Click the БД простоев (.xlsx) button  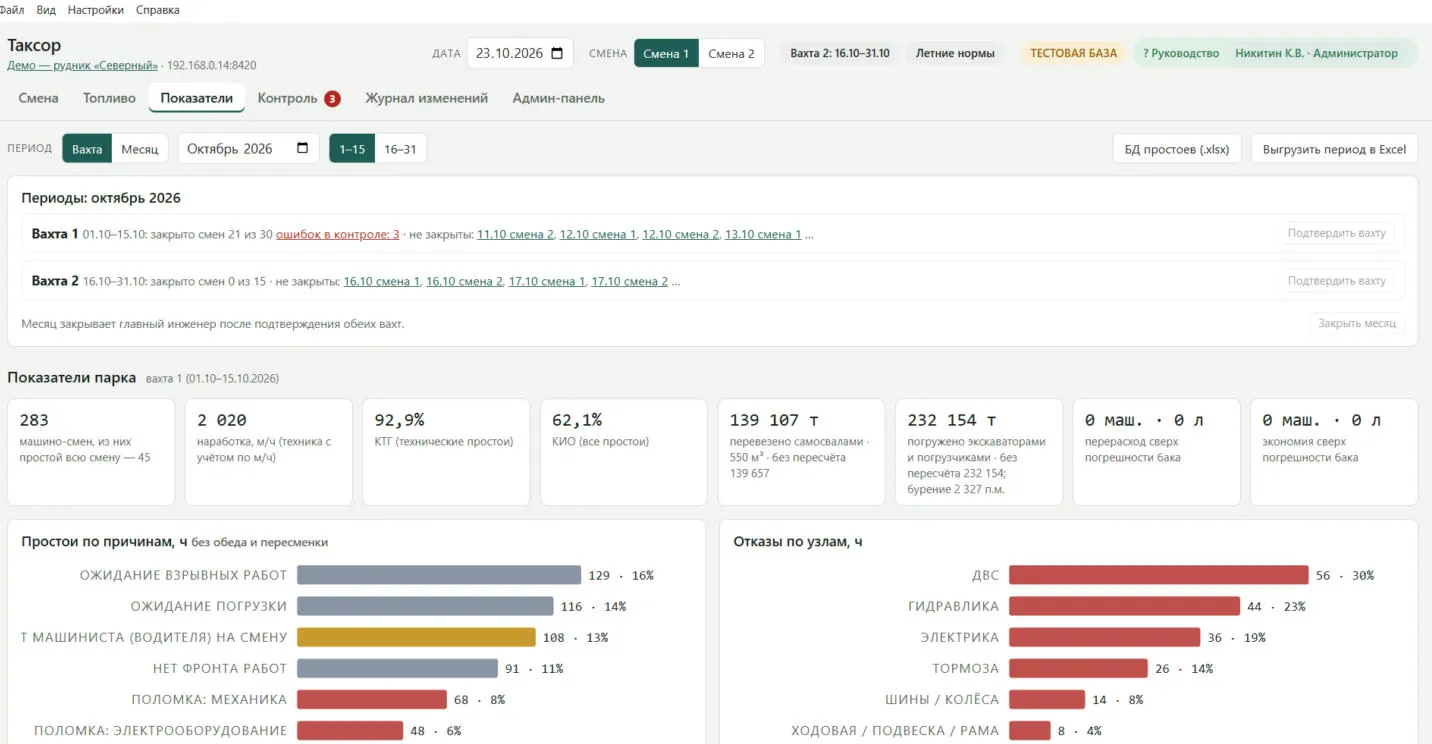click(1178, 149)
